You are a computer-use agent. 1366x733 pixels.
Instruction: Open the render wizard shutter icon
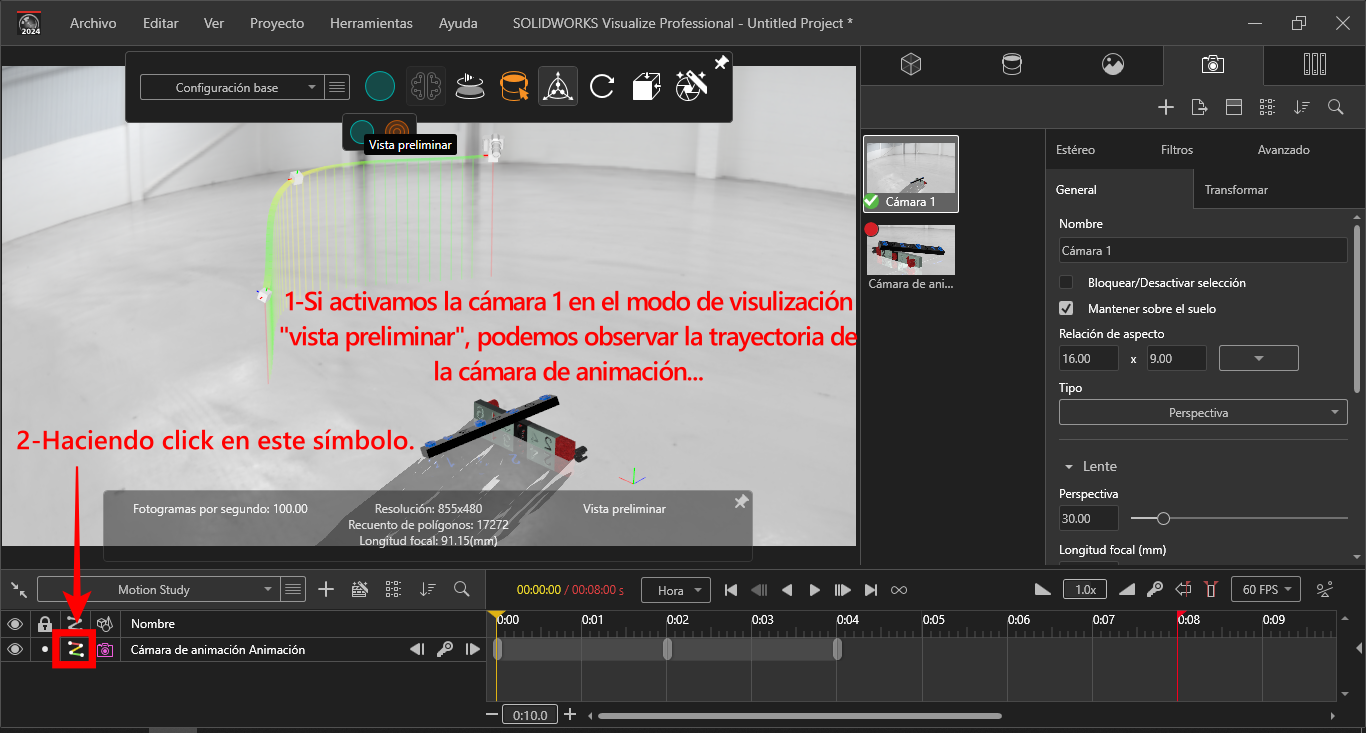click(692, 87)
